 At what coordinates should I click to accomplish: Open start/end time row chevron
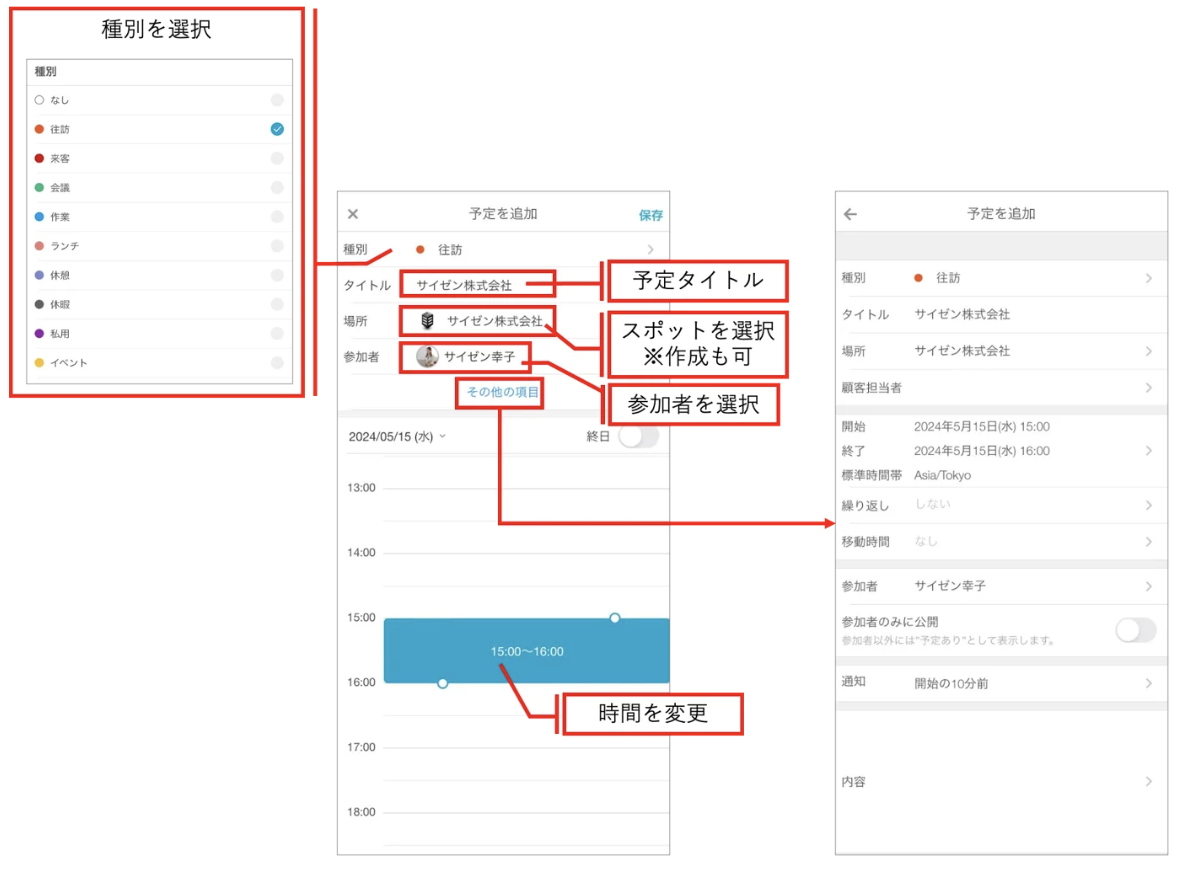tap(1149, 451)
